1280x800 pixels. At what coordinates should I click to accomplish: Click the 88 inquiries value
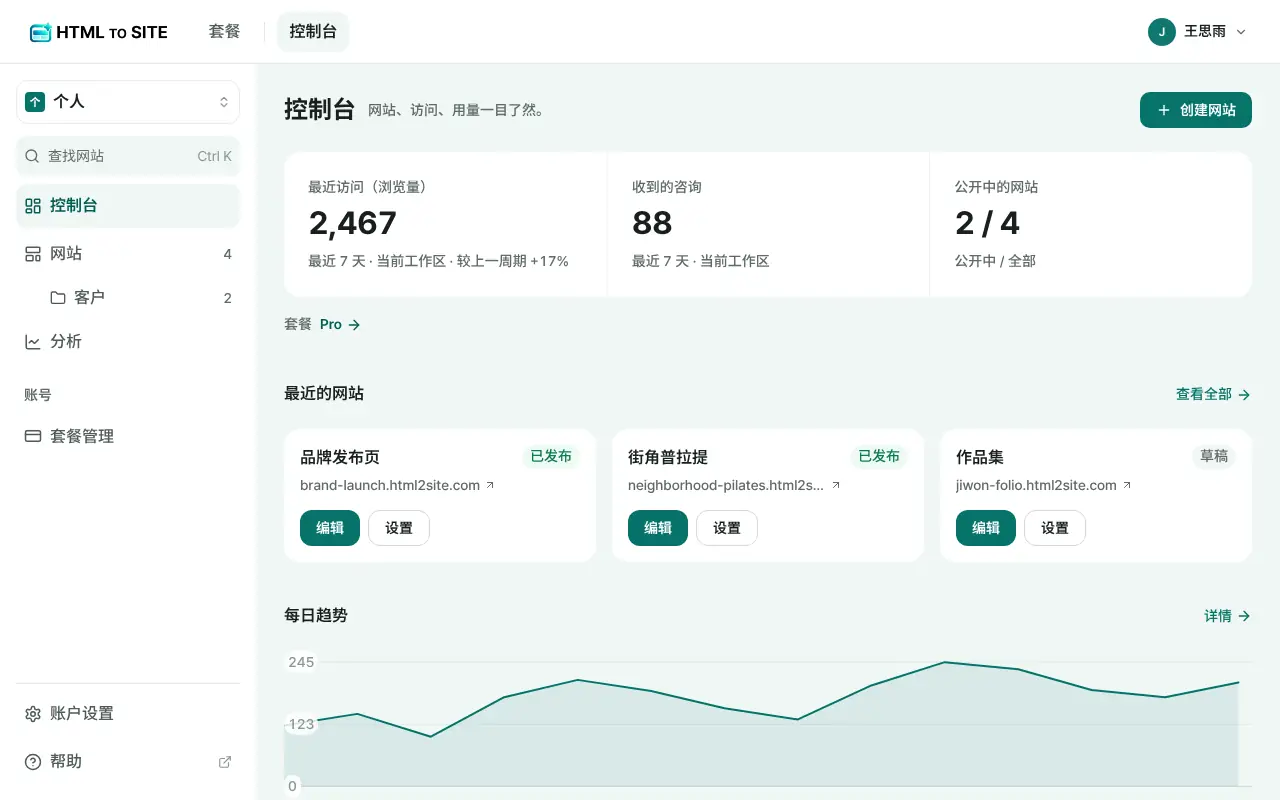652,223
